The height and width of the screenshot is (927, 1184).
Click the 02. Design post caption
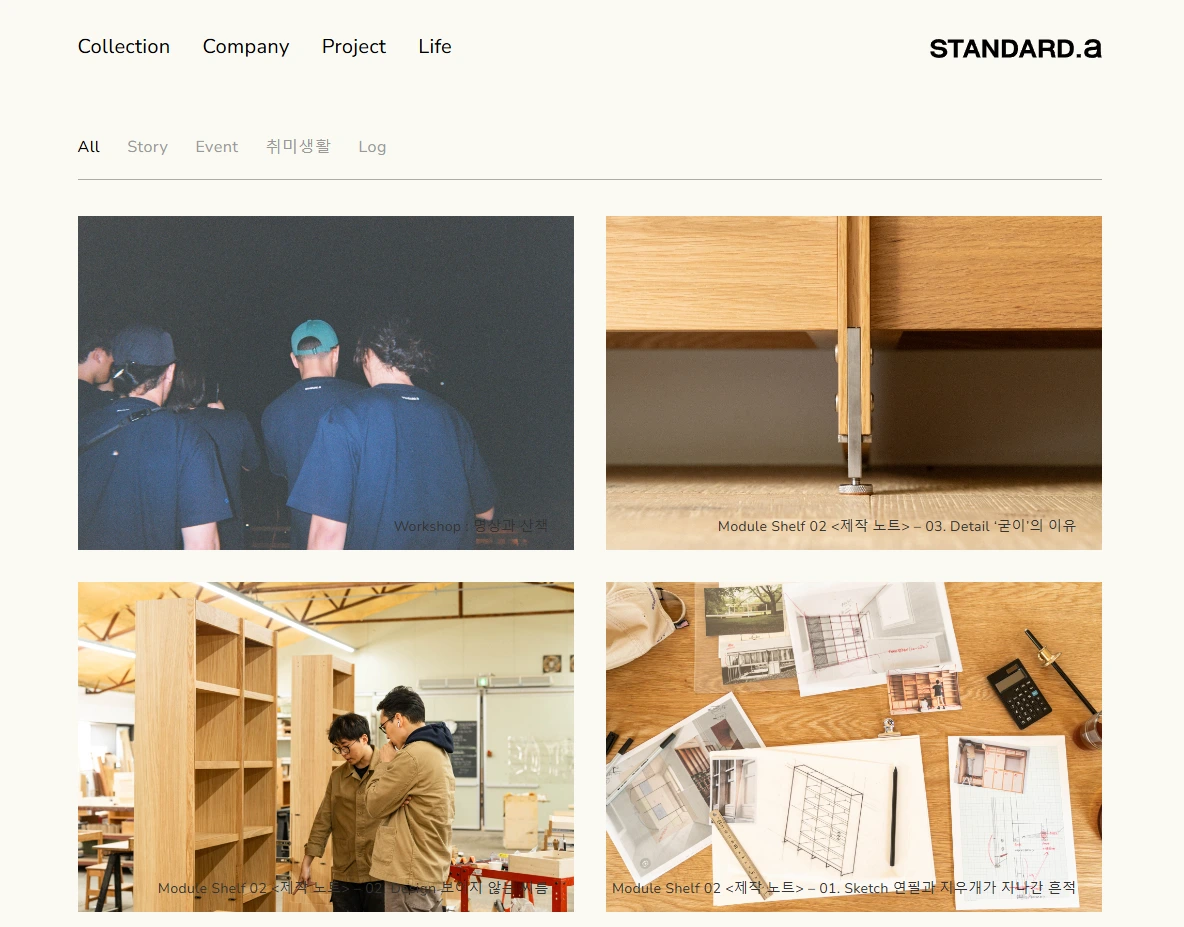[x=353, y=888]
